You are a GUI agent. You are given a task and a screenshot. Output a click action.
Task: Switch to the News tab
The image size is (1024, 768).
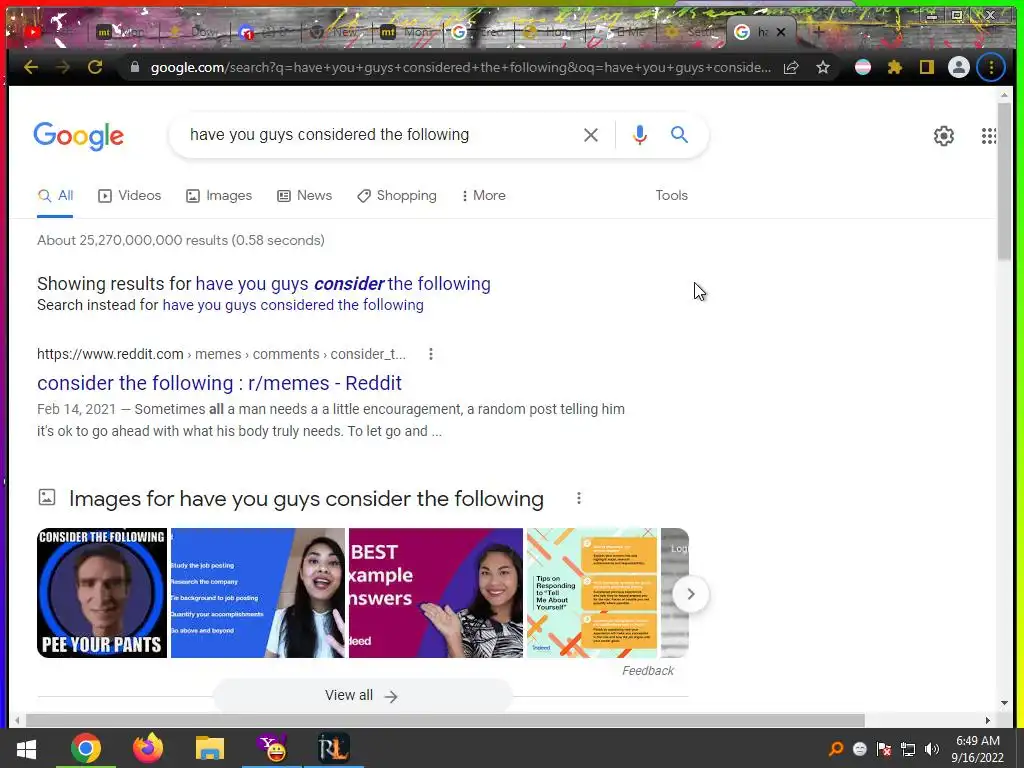(x=304, y=196)
